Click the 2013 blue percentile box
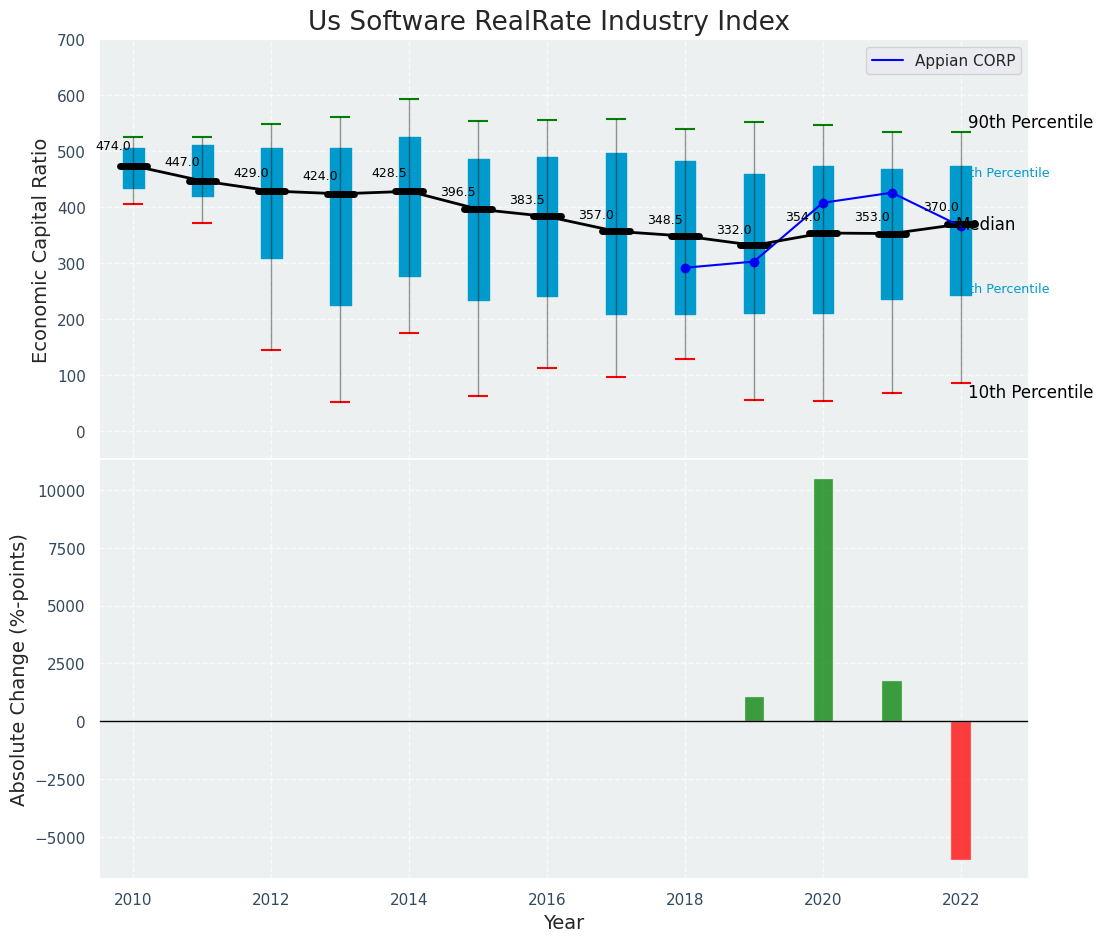Screen dimensions: 1103x942 click(340, 227)
